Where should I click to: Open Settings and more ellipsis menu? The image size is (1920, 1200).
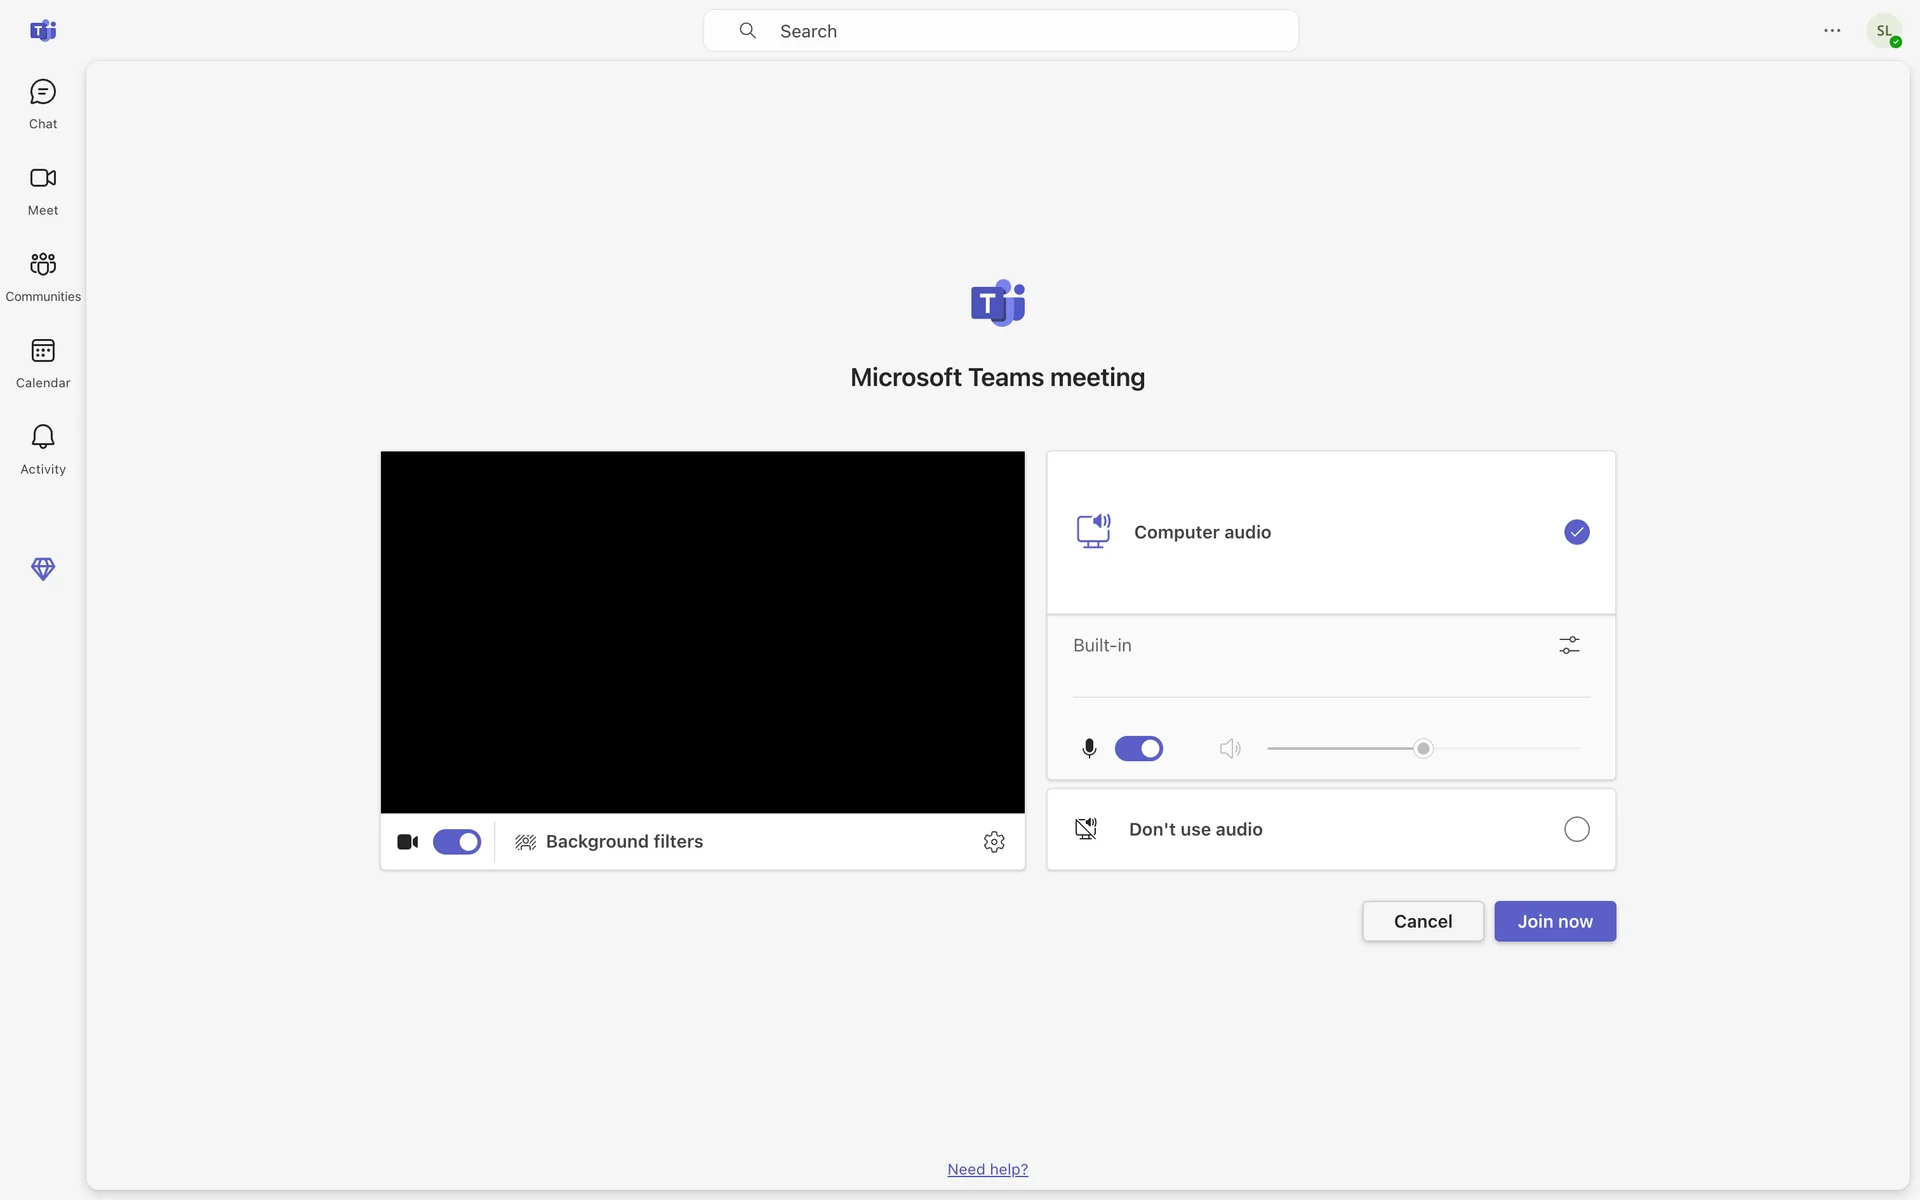tap(1832, 31)
